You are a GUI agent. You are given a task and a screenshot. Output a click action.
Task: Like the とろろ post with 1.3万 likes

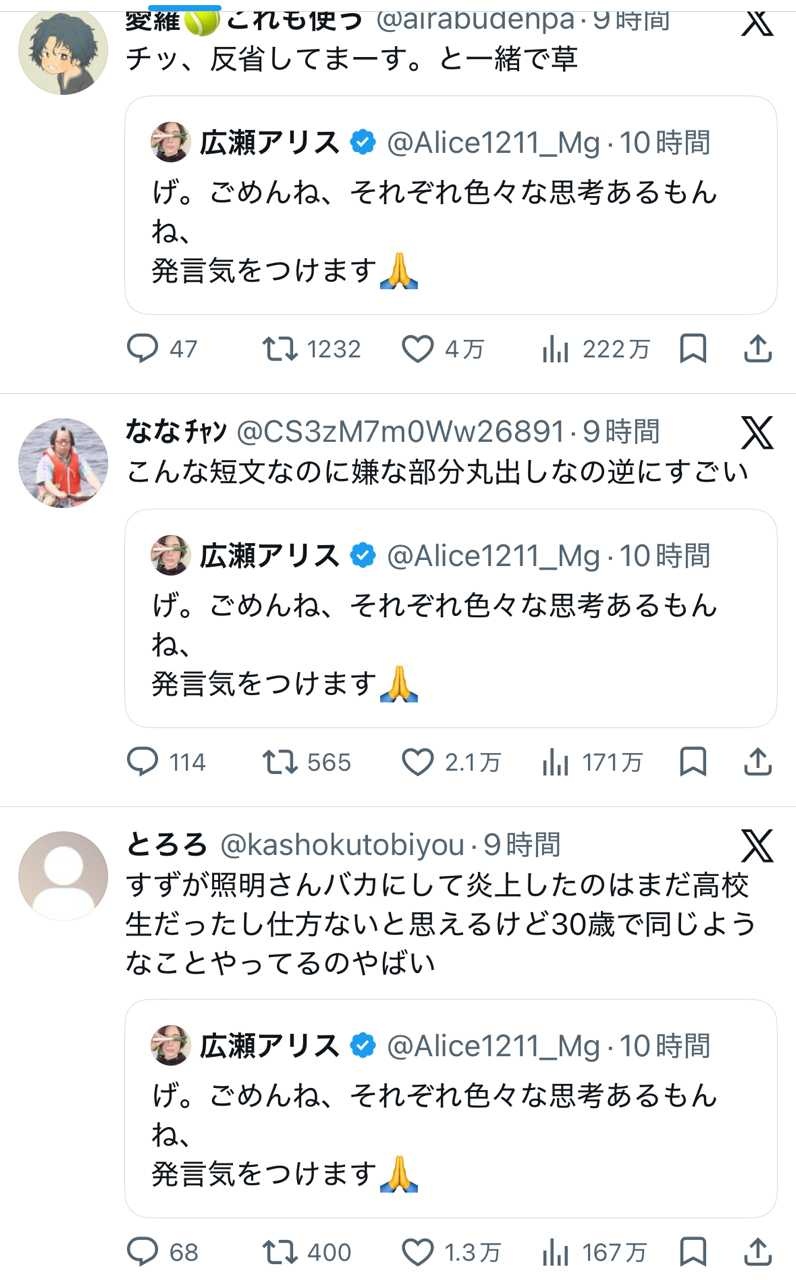417,1251
